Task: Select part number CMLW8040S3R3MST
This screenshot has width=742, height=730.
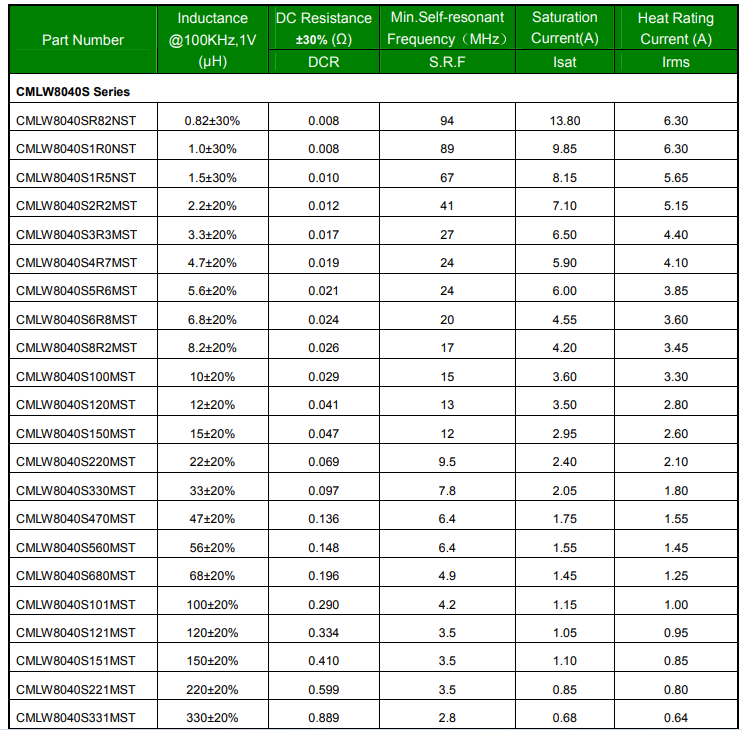Action: coord(77,235)
